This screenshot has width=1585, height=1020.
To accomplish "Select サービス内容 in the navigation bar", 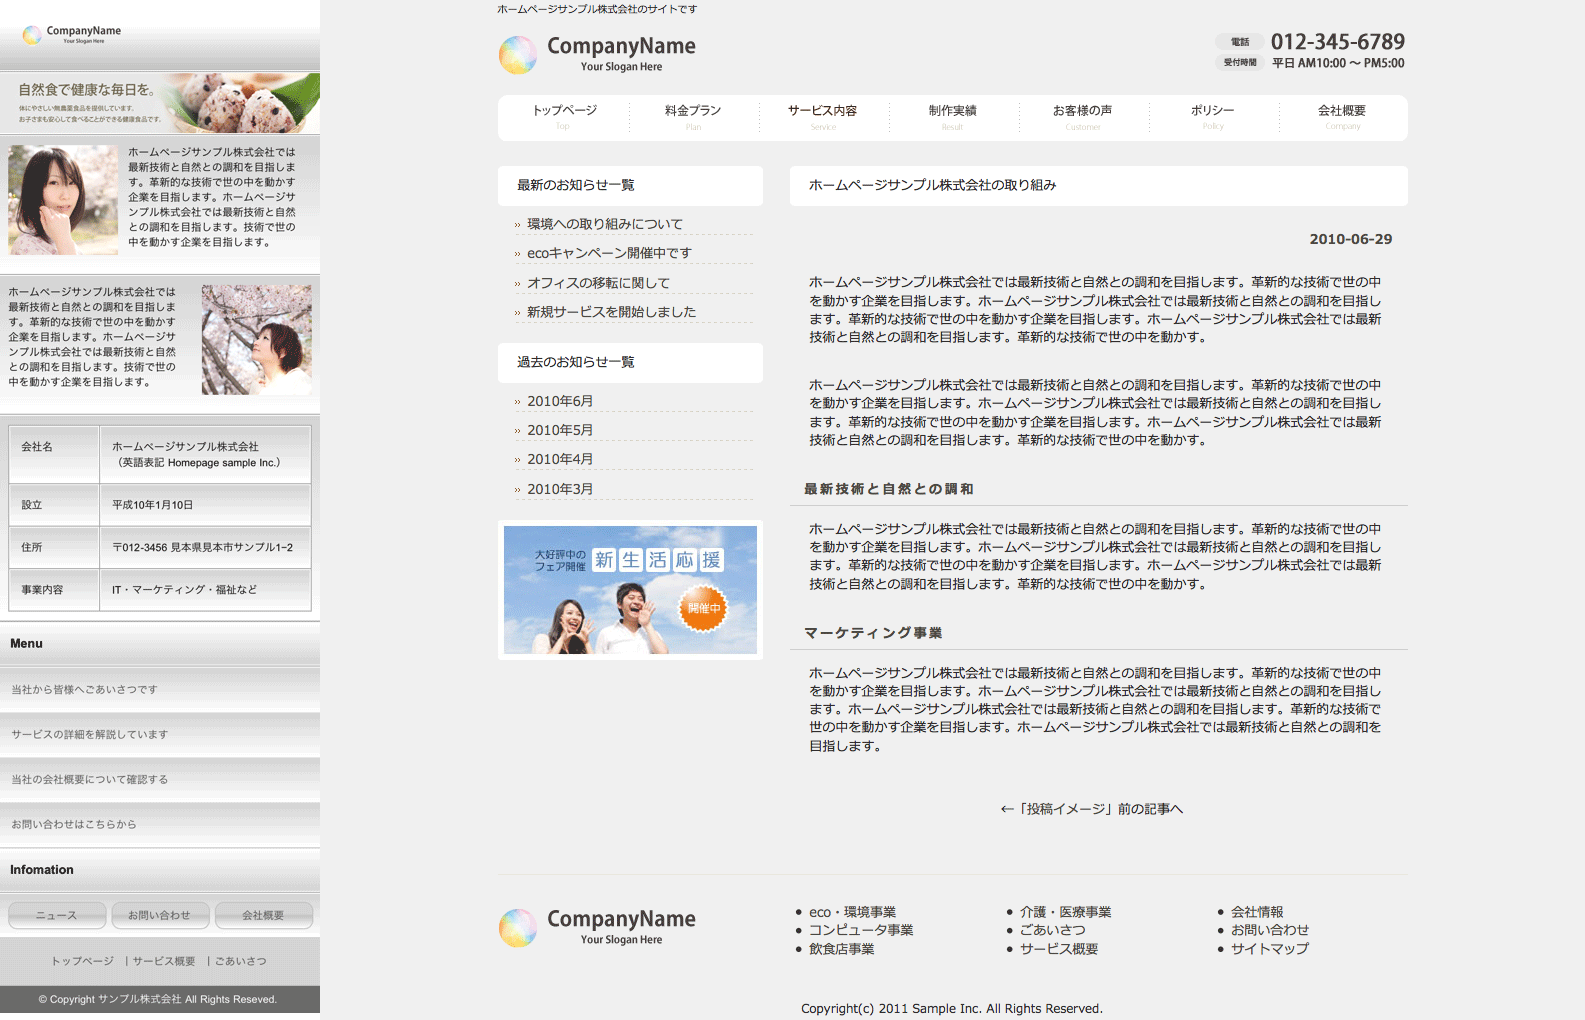I will point(822,115).
